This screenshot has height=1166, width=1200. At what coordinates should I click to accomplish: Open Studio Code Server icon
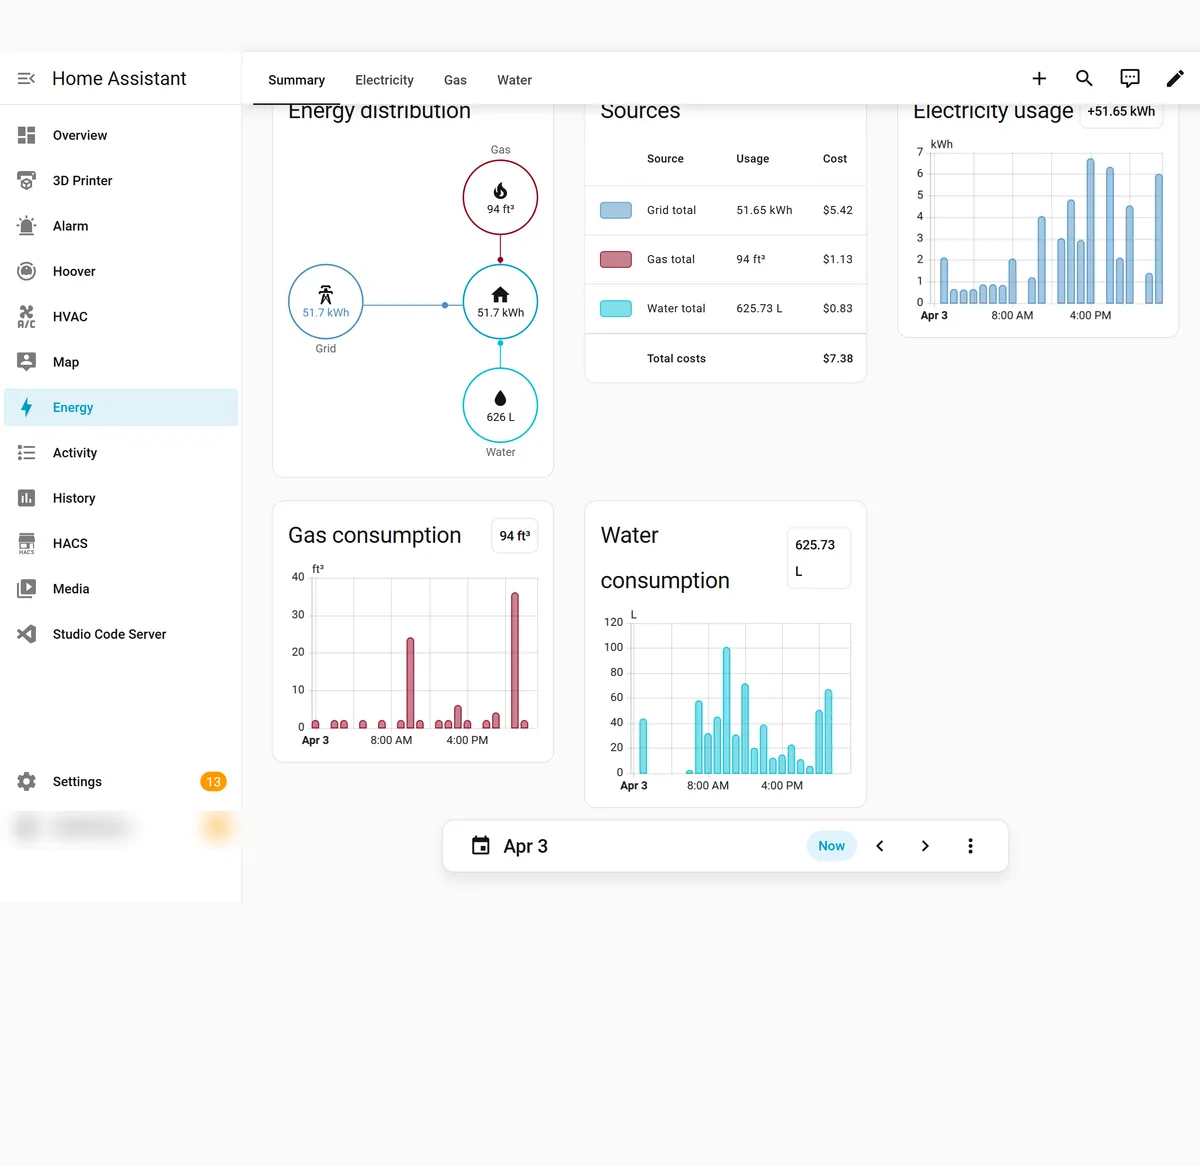pyautogui.click(x=27, y=634)
